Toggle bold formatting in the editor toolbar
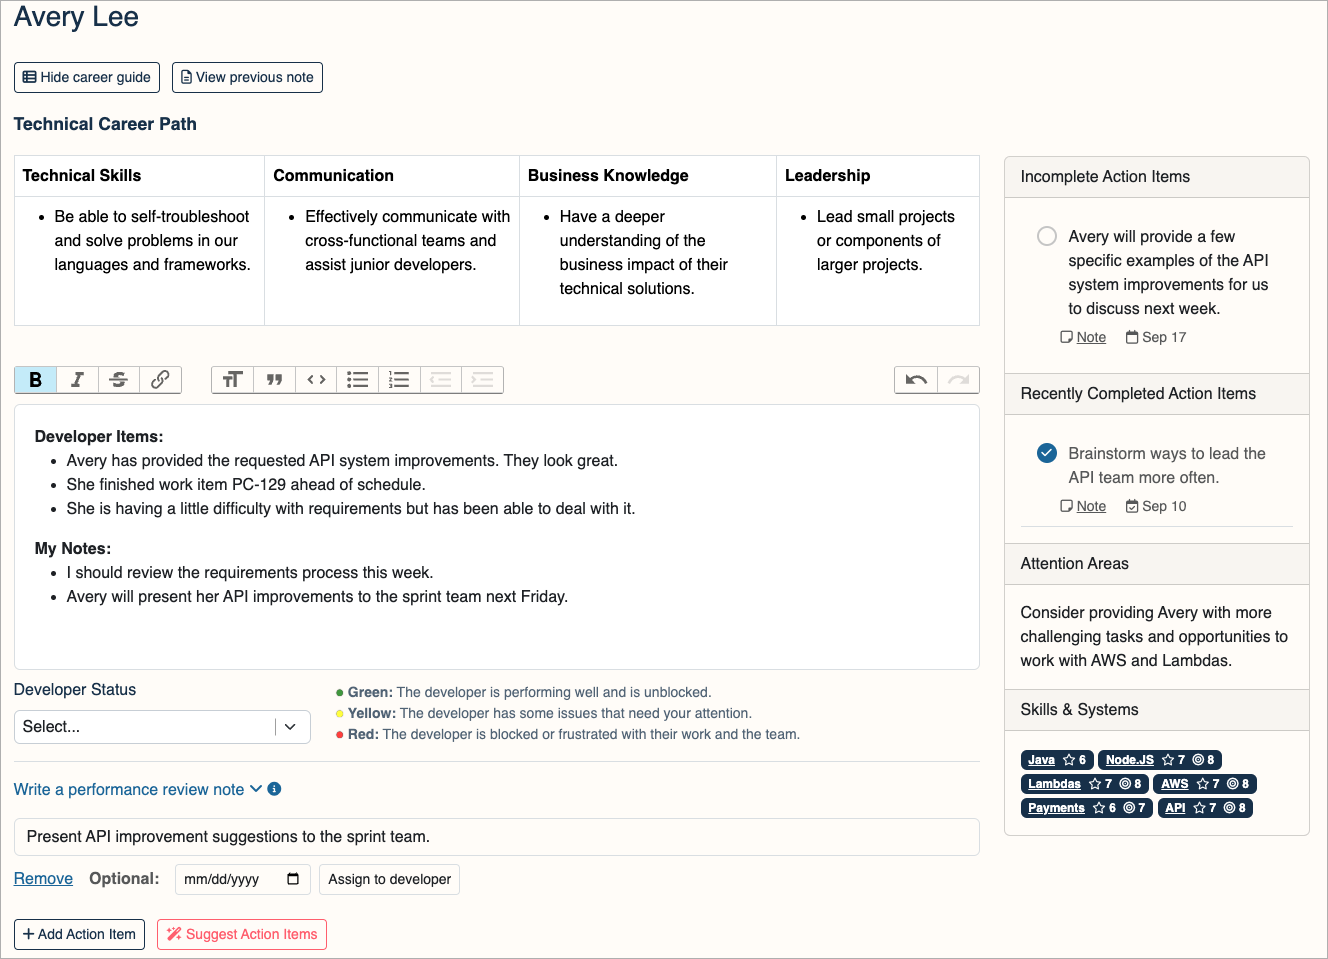Viewport: 1328px width, 959px height. pos(35,380)
